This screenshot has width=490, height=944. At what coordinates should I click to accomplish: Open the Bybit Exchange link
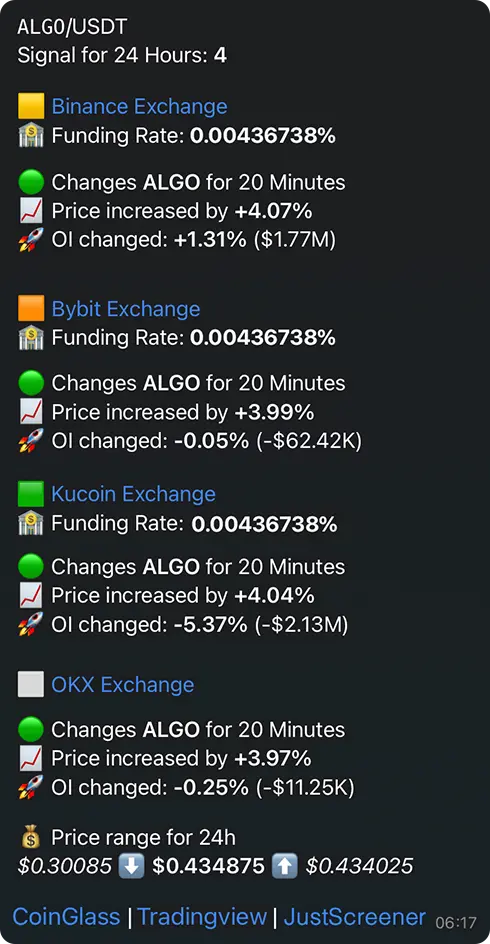point(126,309)
